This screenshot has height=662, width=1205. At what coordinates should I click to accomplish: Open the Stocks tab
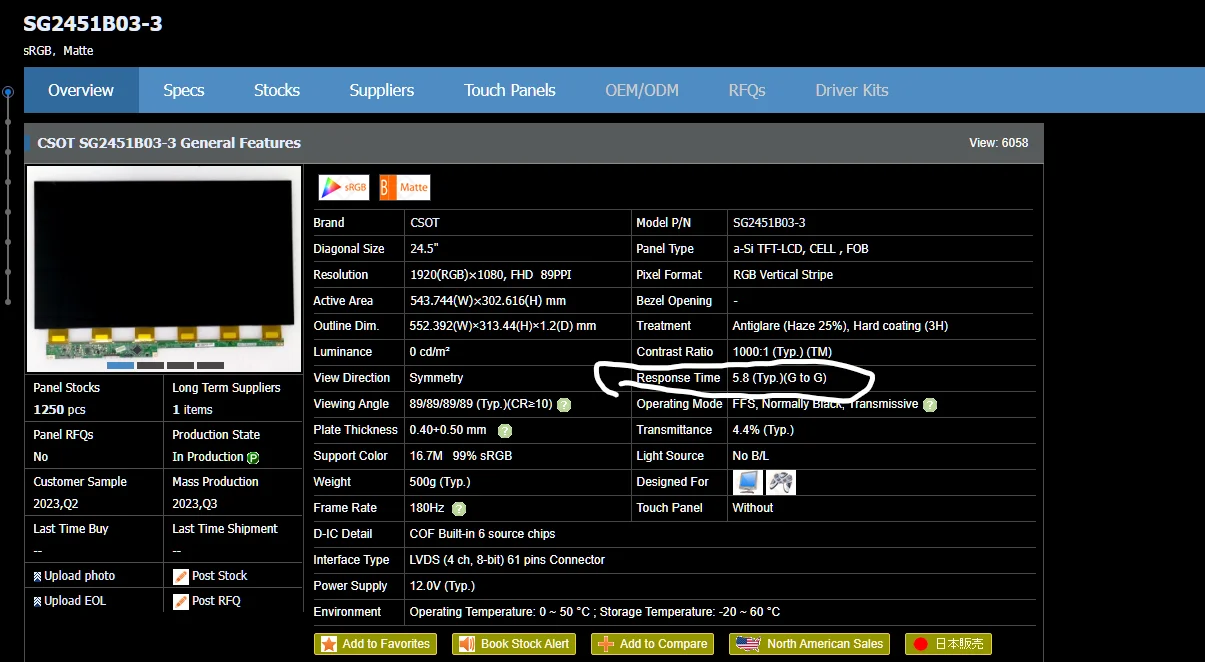point(277,90)
